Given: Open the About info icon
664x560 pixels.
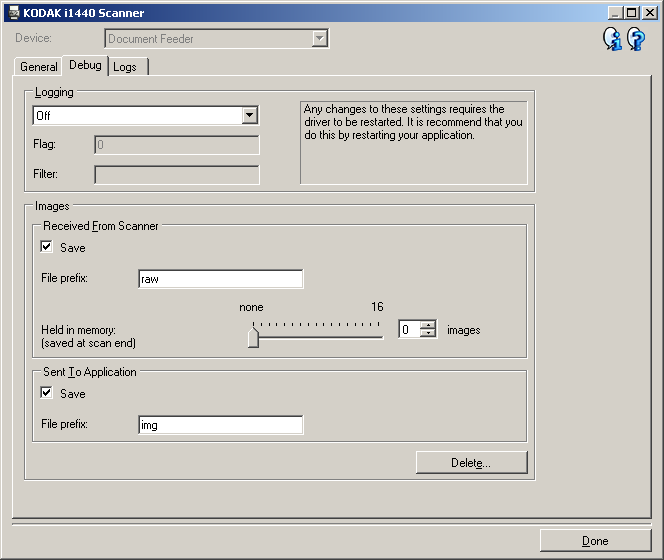Looking at the screenshot, I should (x=612, y=39).
